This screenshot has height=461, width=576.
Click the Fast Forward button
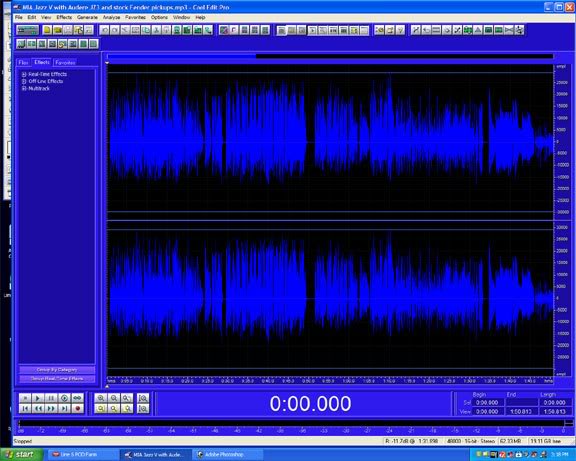click(51, 408)
